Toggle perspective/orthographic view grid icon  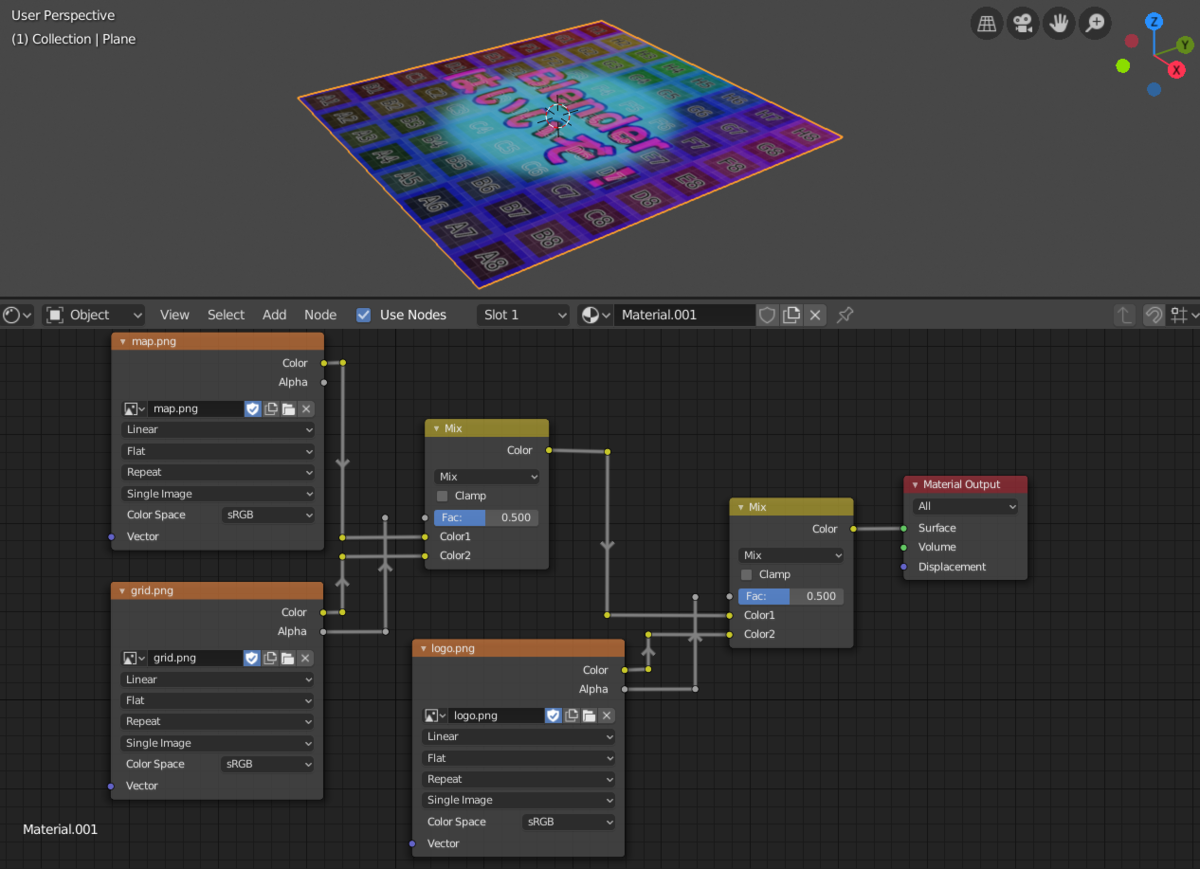tap(987, 23)
